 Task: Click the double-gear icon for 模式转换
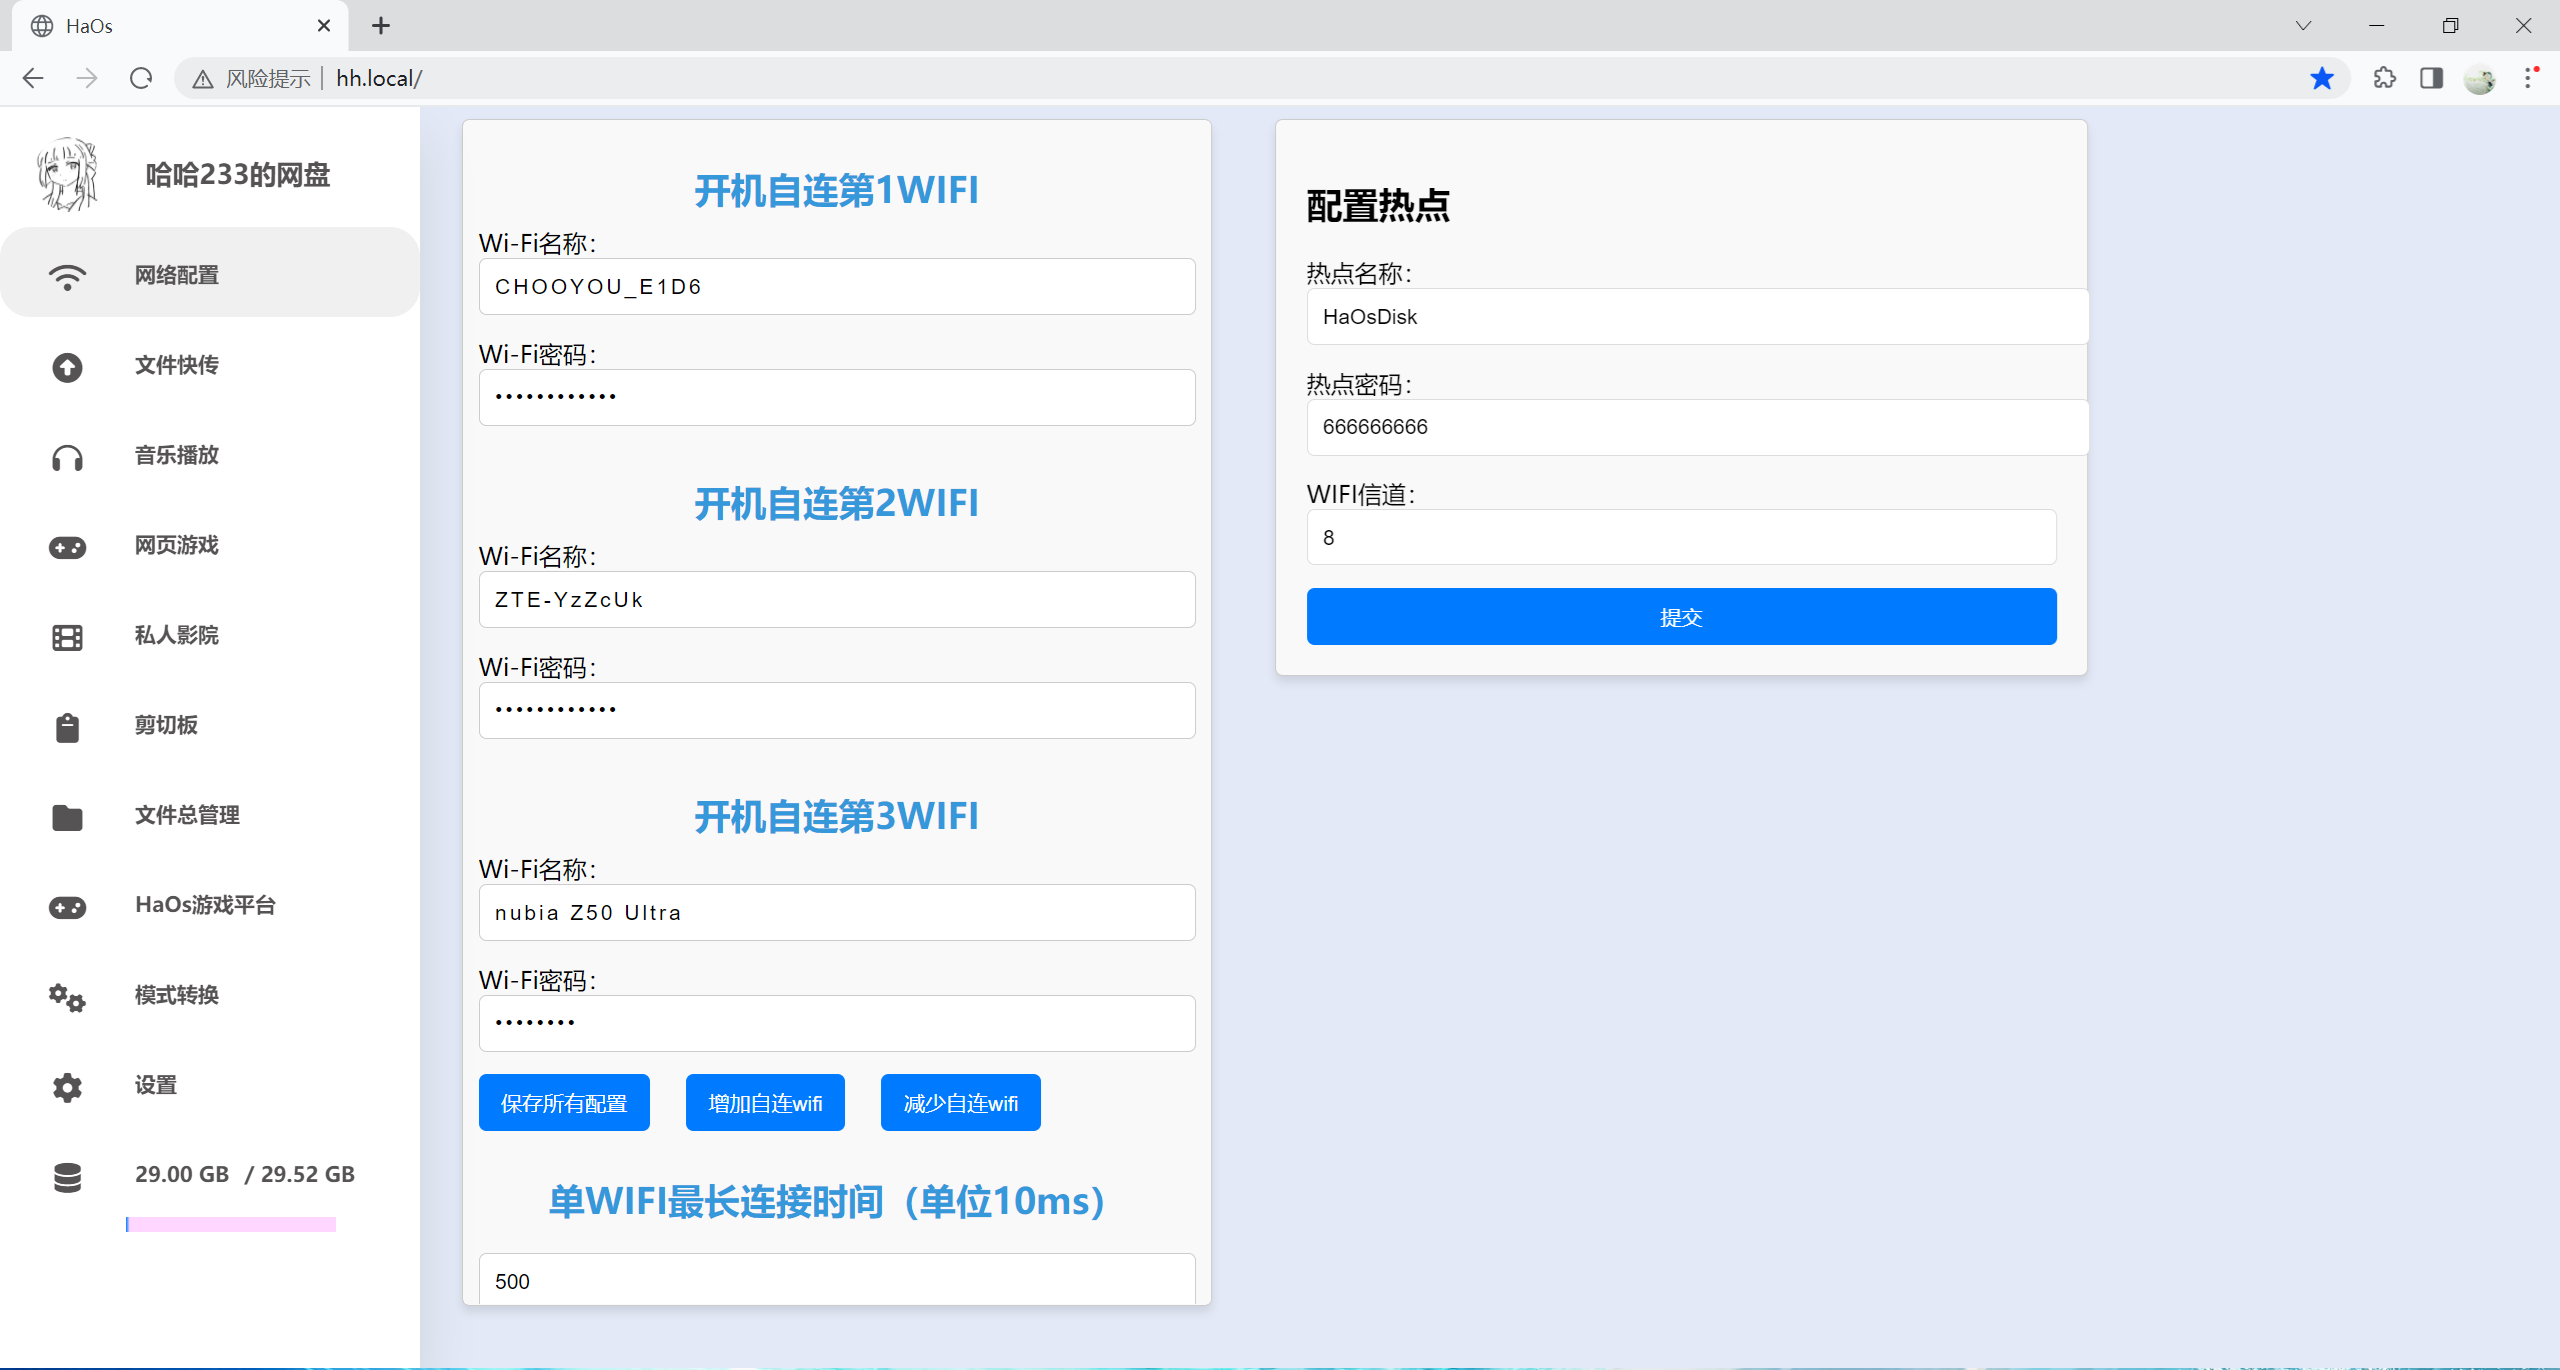67,997
